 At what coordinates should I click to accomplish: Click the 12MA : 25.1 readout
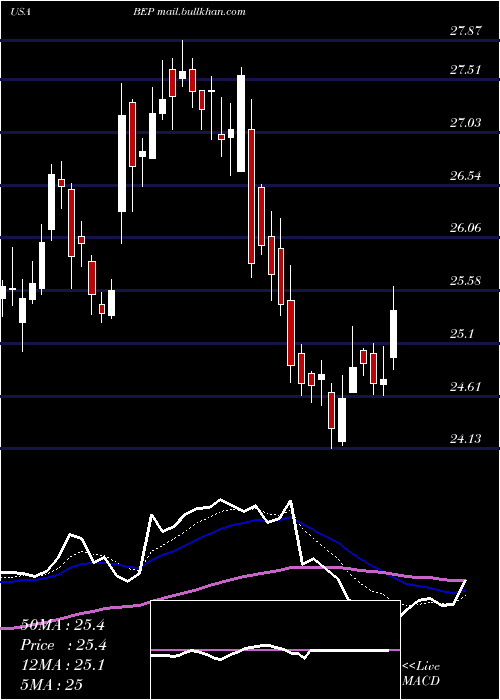[62, 665]
